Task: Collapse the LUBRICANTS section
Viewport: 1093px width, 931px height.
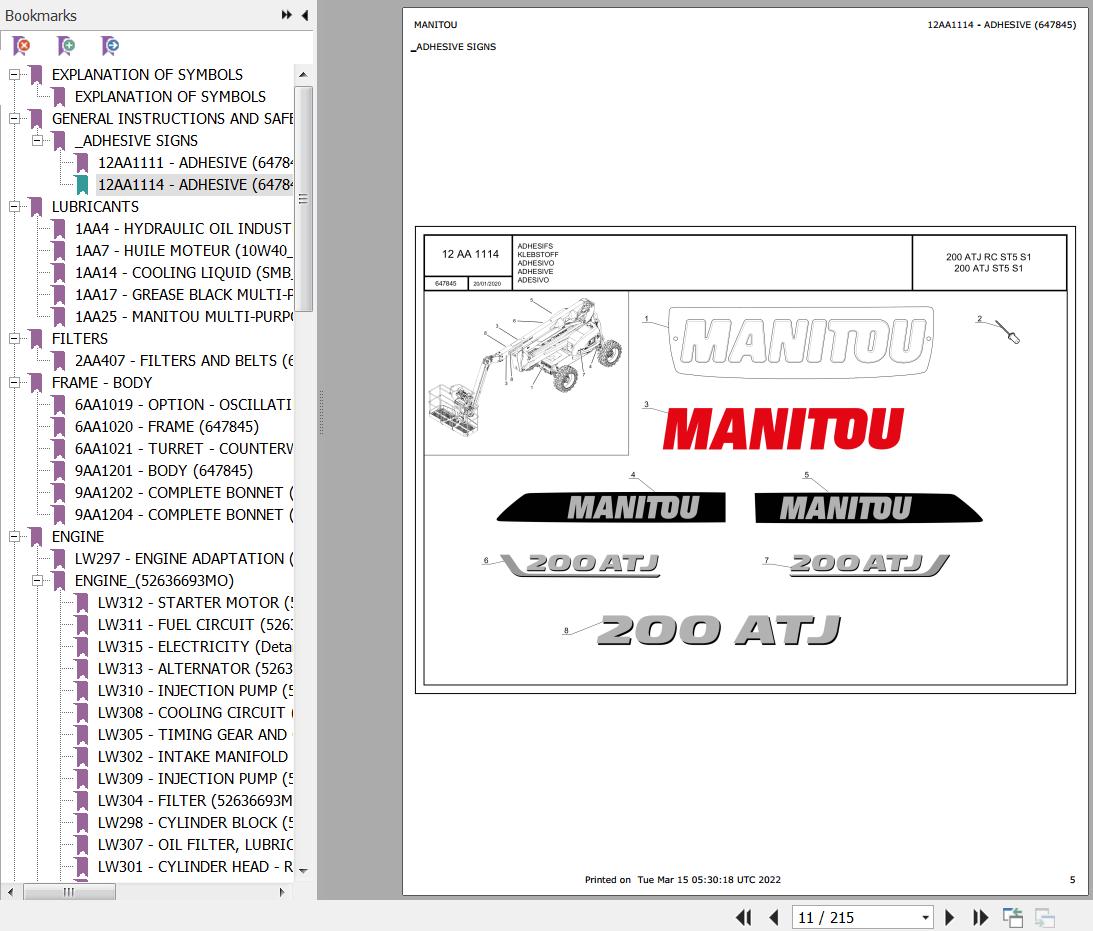Action: (x=13, y=206)
